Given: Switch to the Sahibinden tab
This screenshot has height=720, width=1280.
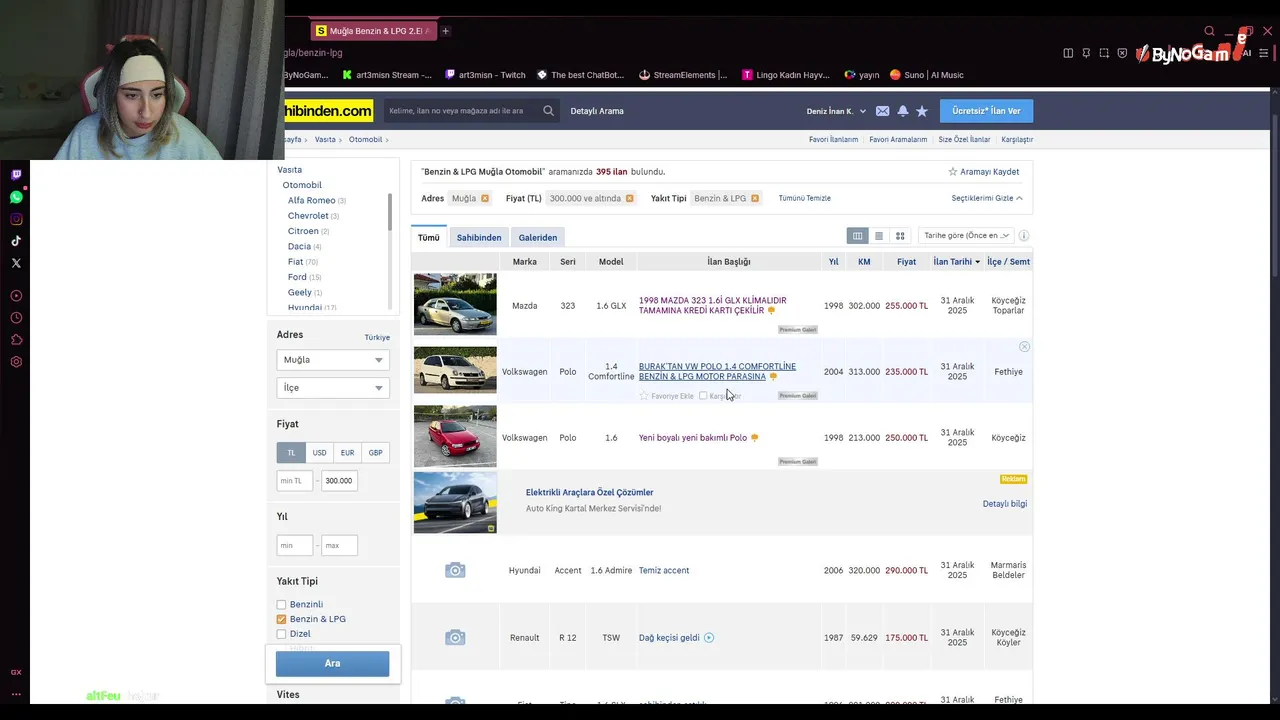Looking at the screenshot, I should coord(479,237).
